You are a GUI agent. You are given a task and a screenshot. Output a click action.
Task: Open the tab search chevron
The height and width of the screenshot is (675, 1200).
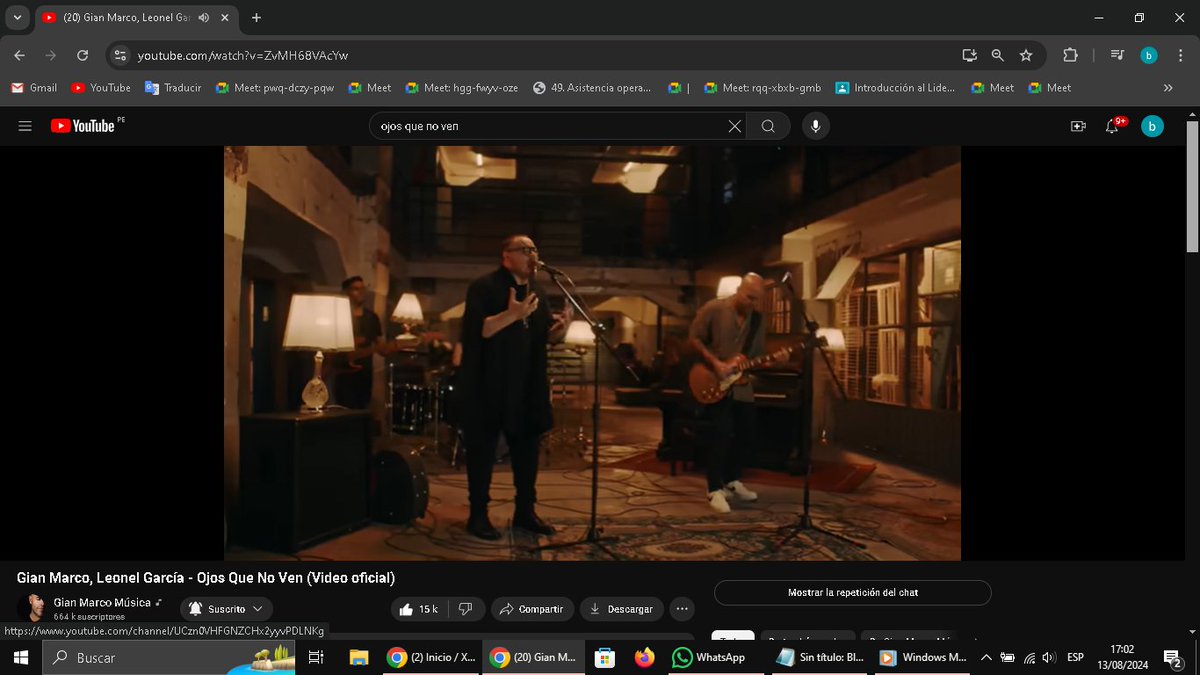pos(17,18)
